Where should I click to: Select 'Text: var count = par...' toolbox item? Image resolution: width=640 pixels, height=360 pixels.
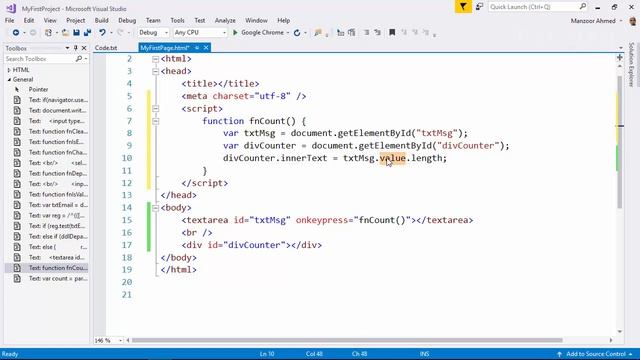(x=46, y=278)
